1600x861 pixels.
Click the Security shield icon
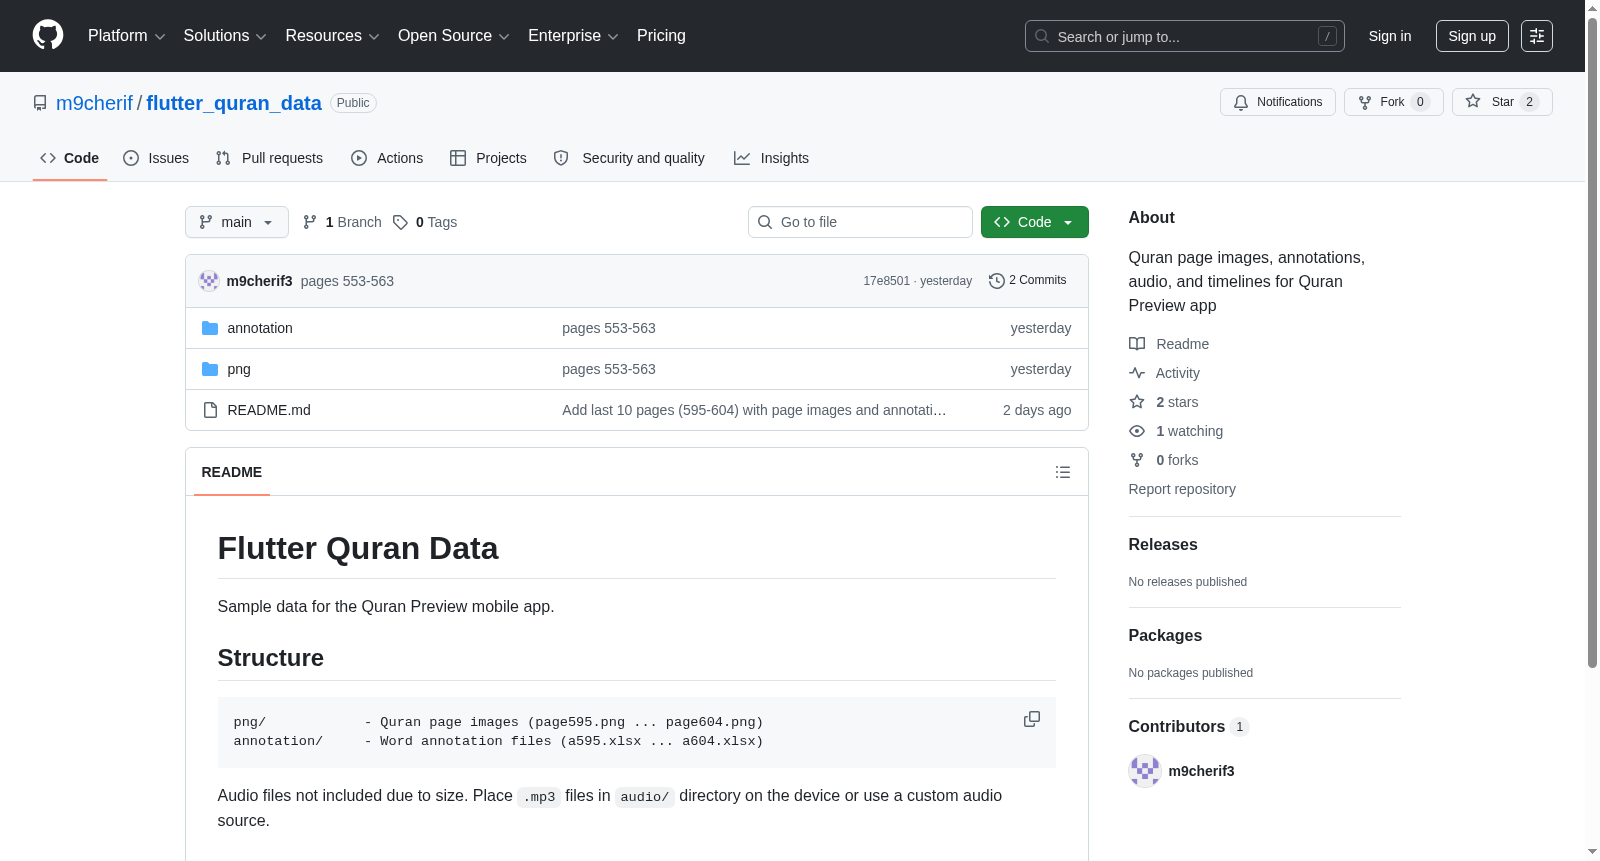[x=561, y=158]
